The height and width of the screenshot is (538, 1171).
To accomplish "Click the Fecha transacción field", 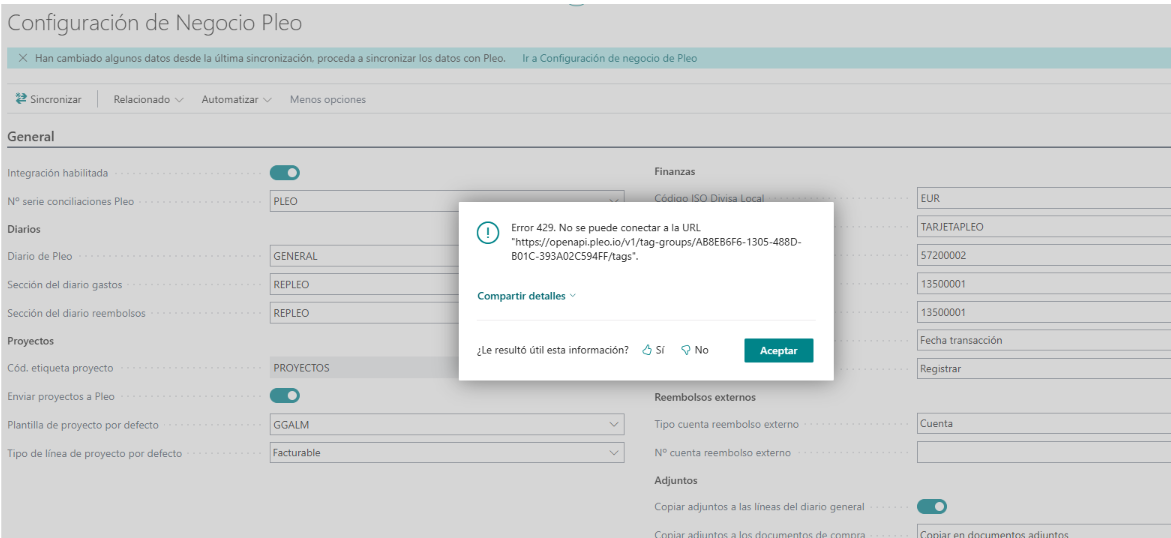I will coord(1043,340).
